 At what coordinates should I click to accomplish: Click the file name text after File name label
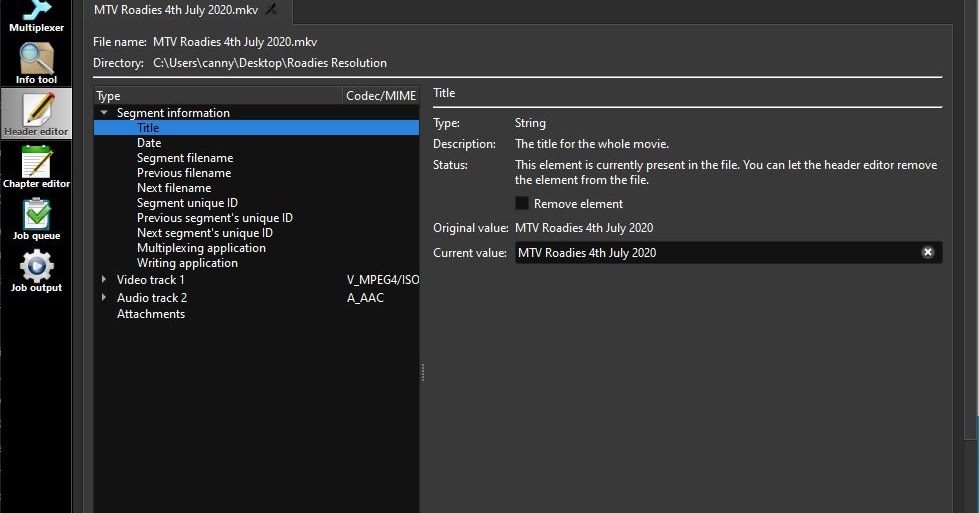point(235,42)
